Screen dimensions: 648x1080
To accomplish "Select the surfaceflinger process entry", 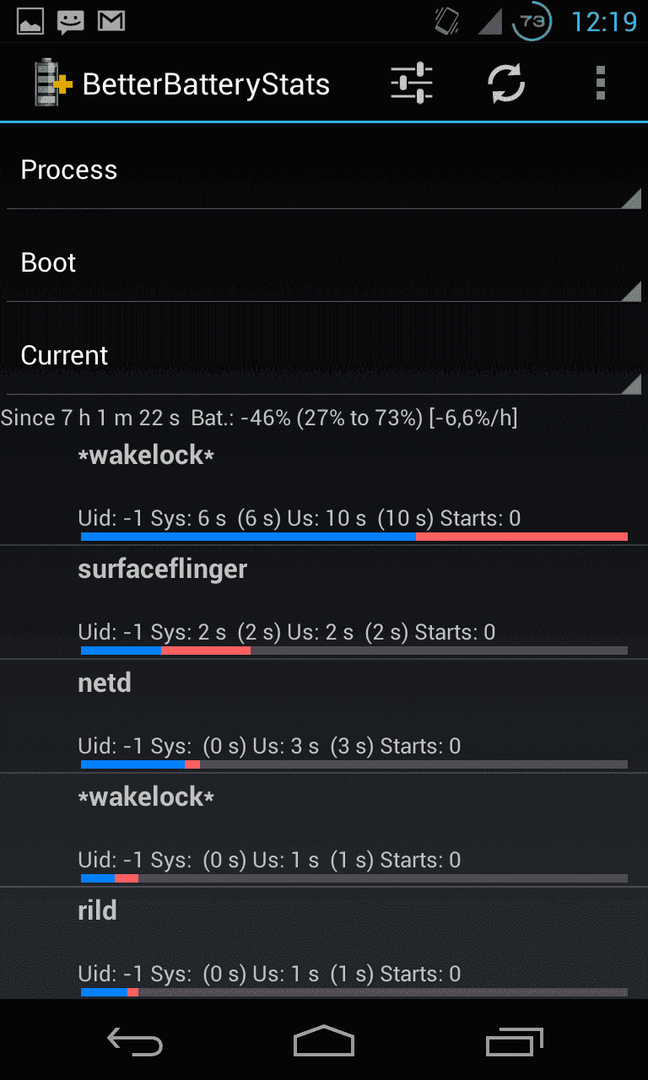I will pyautogui.click(x=324, y=601).
